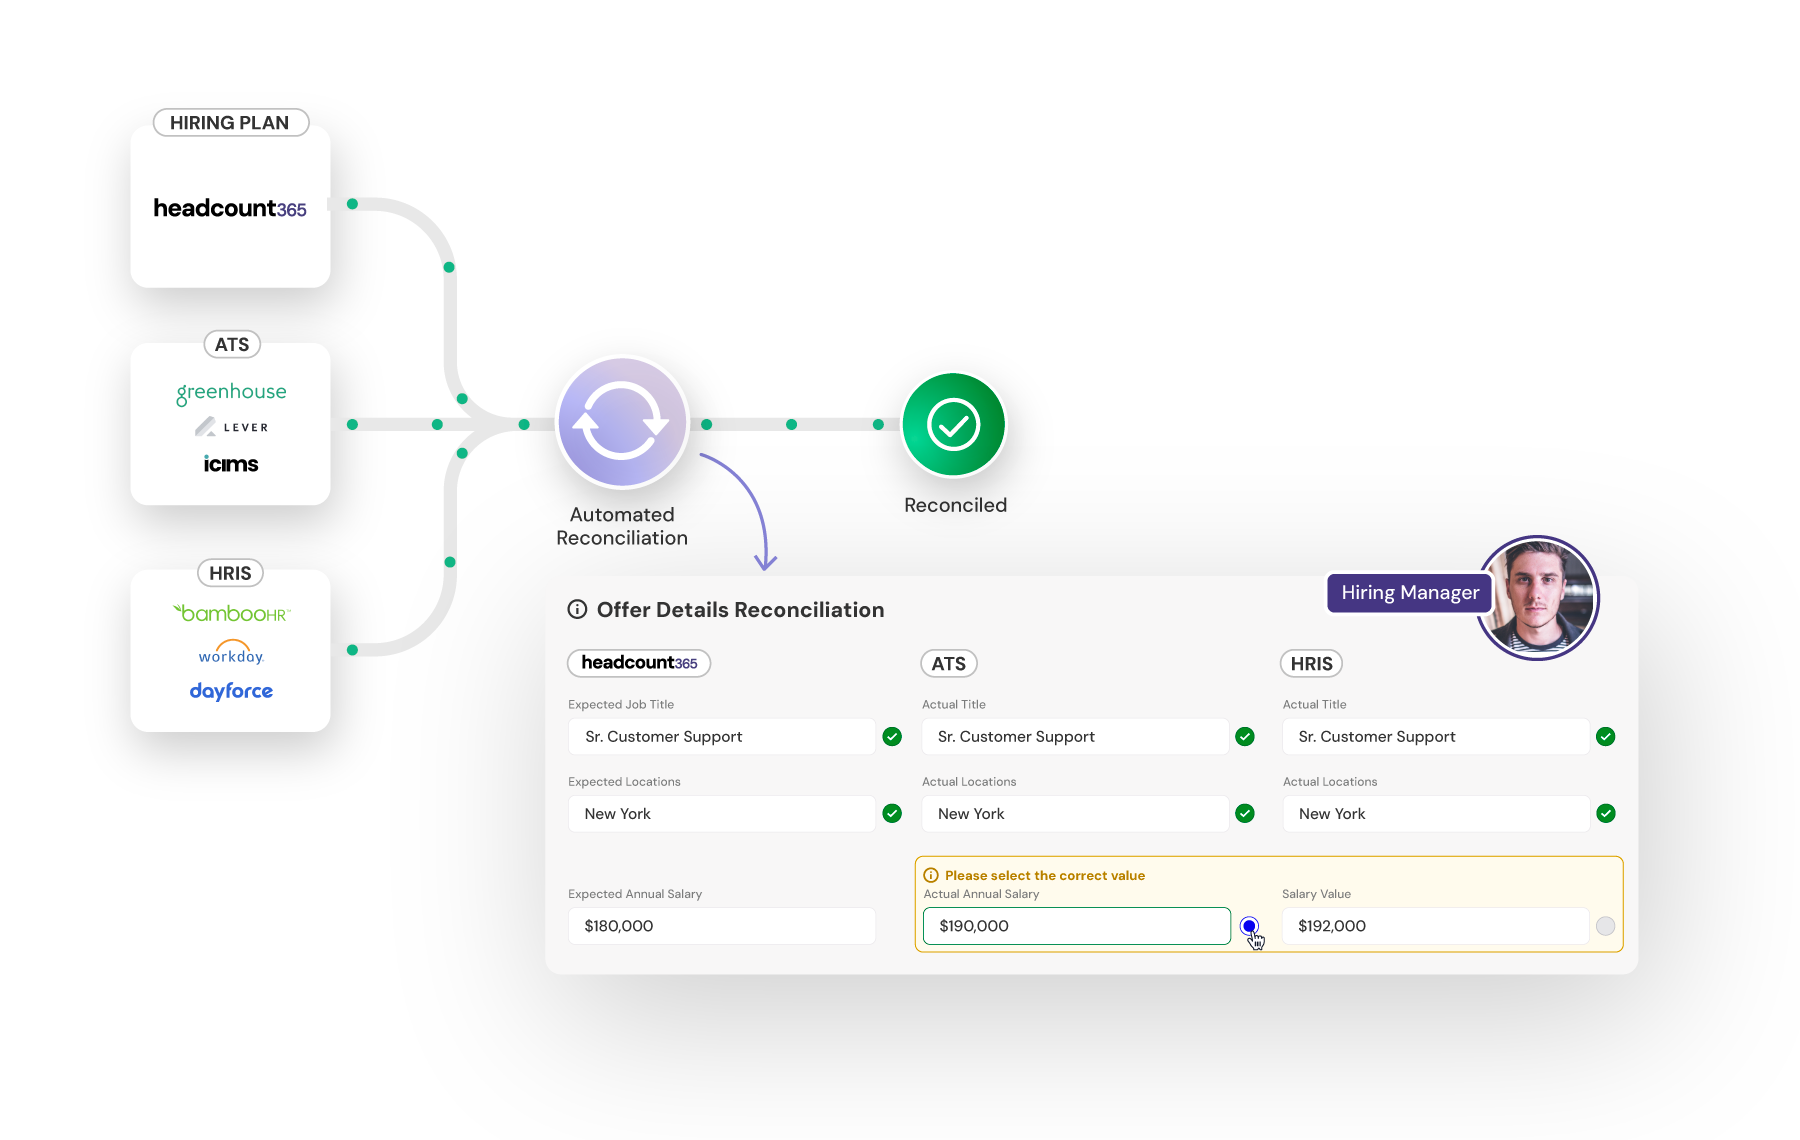Switch to the ATS section badge
The width and height of the screenshot is (1800, 1140).
(948, 663)
